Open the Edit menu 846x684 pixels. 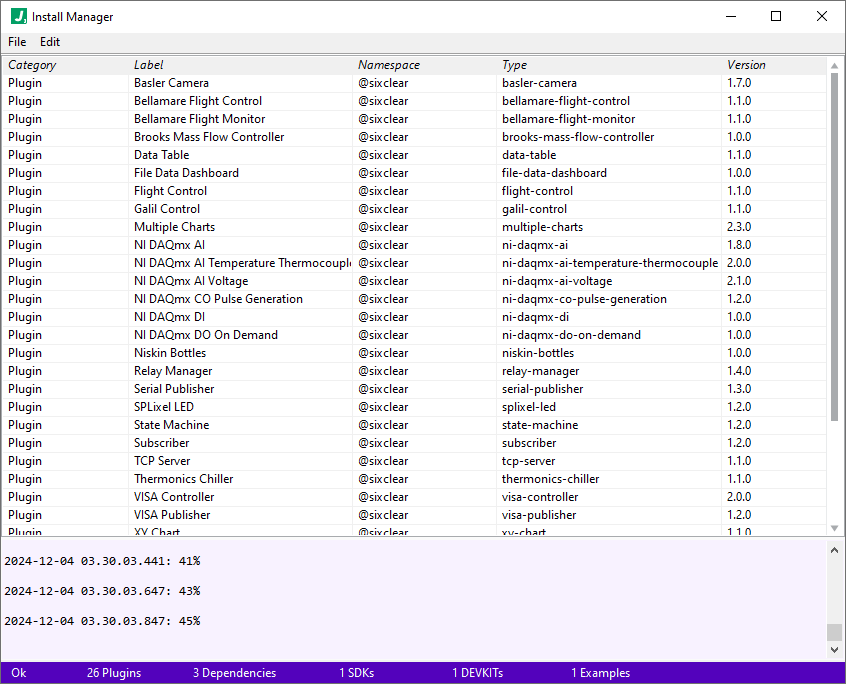49,42
